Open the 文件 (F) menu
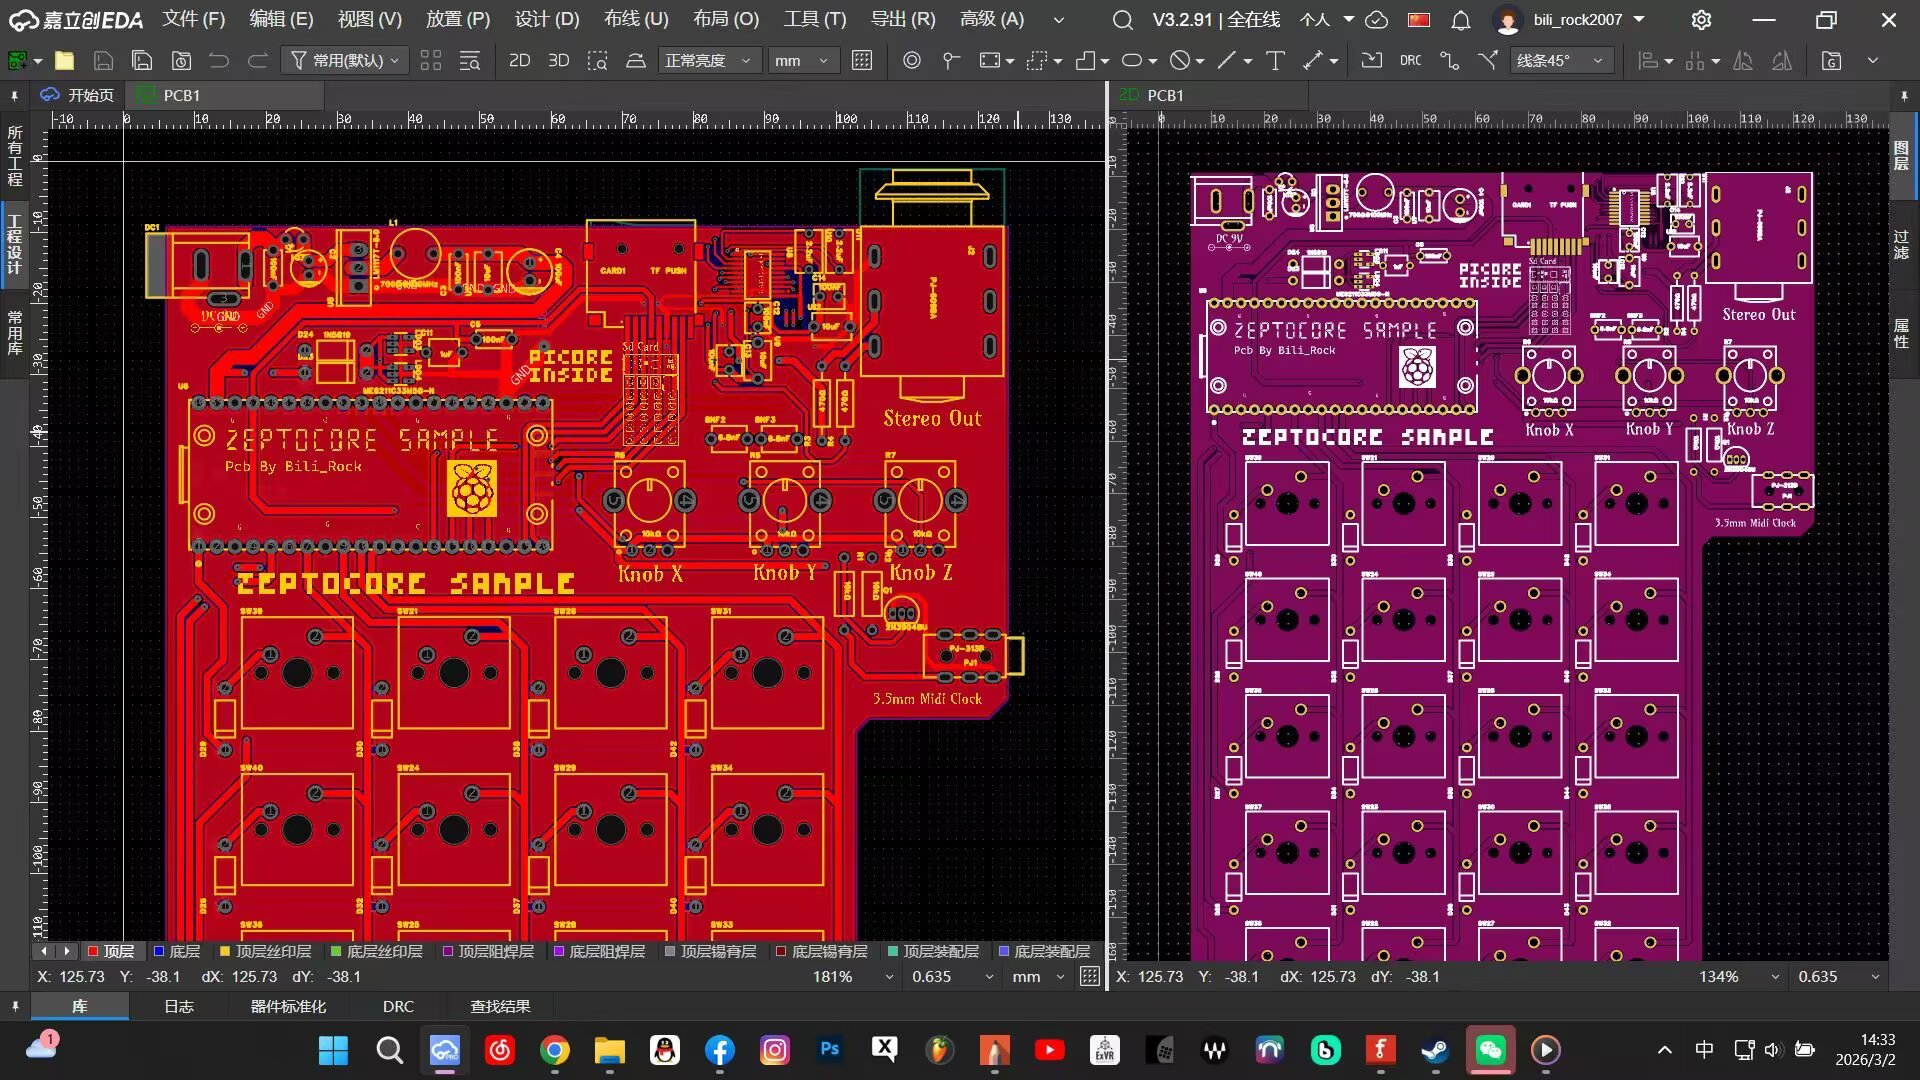1920x1080 pixels. pos(194,20)
